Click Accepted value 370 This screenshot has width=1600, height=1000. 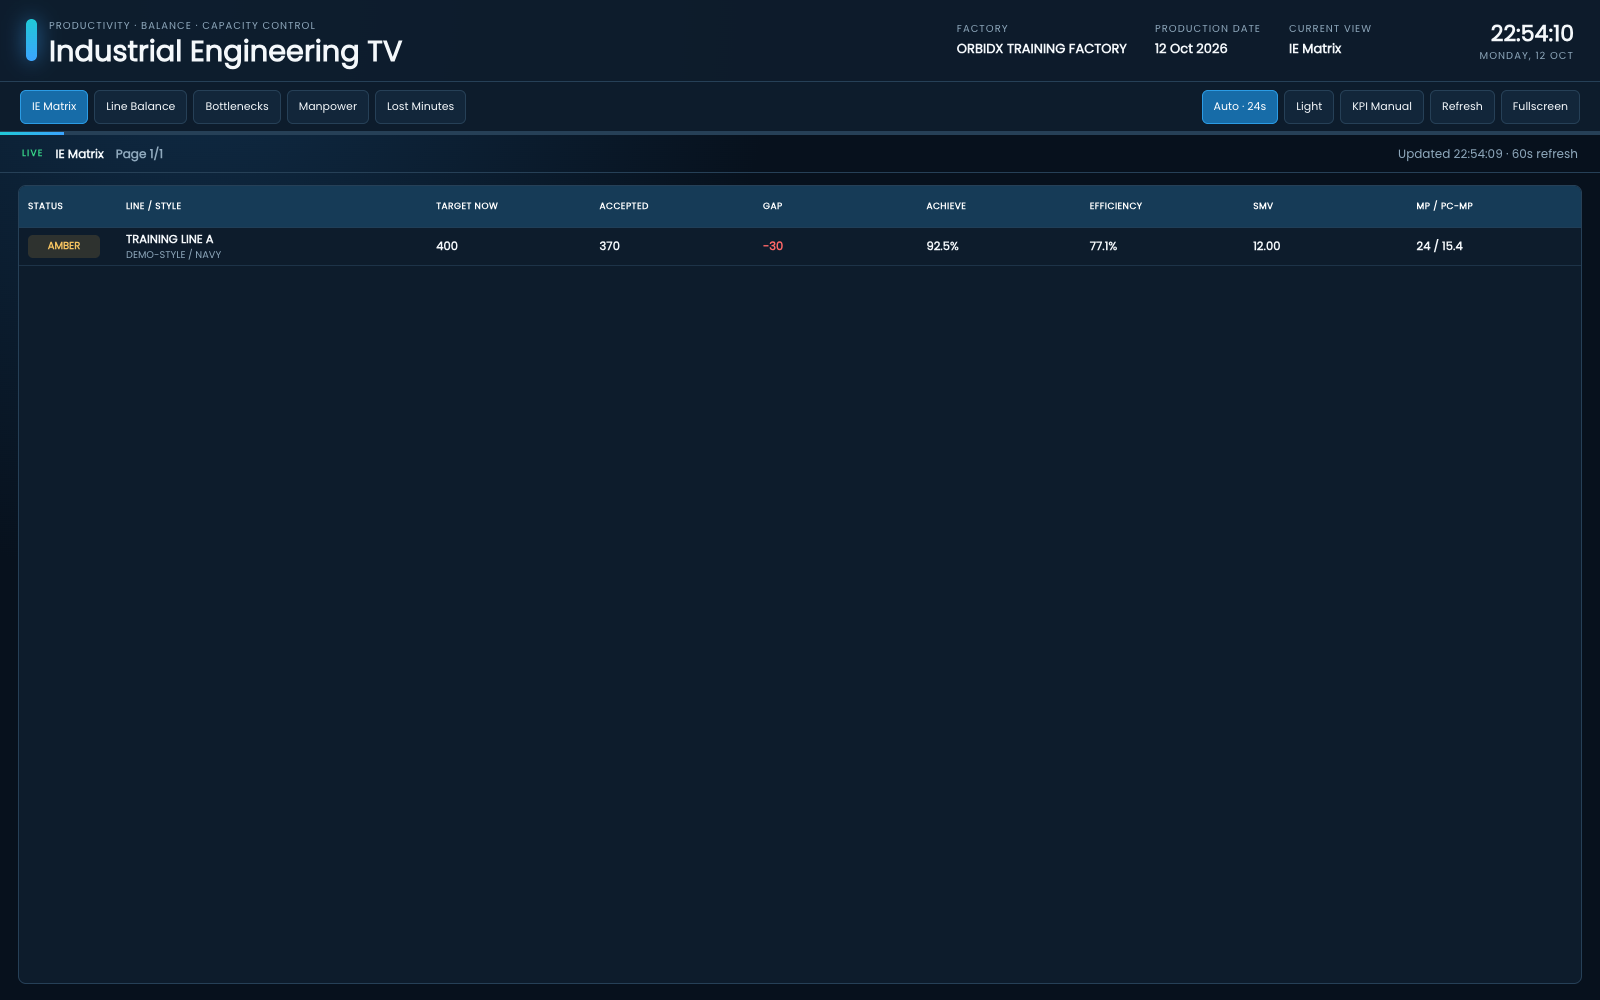(610, 246)
